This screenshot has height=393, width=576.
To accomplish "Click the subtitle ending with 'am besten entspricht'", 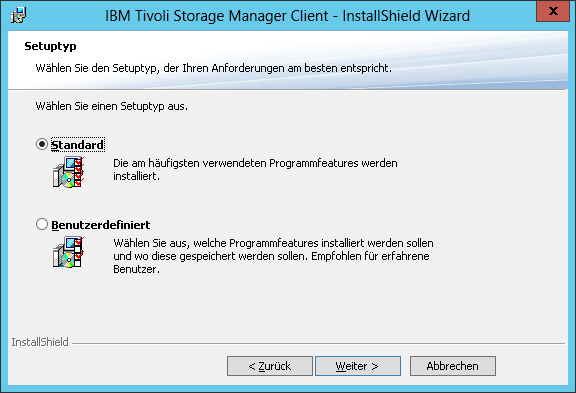I will (213, 68).
